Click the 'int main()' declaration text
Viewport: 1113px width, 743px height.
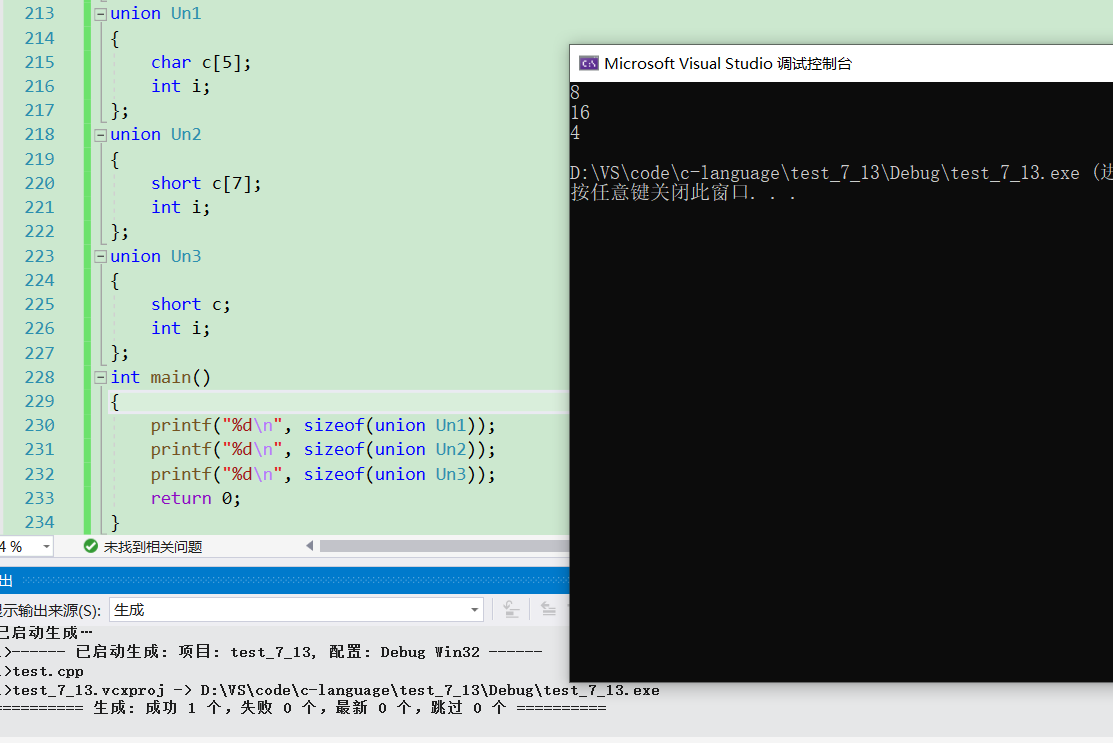click(160, 378)
